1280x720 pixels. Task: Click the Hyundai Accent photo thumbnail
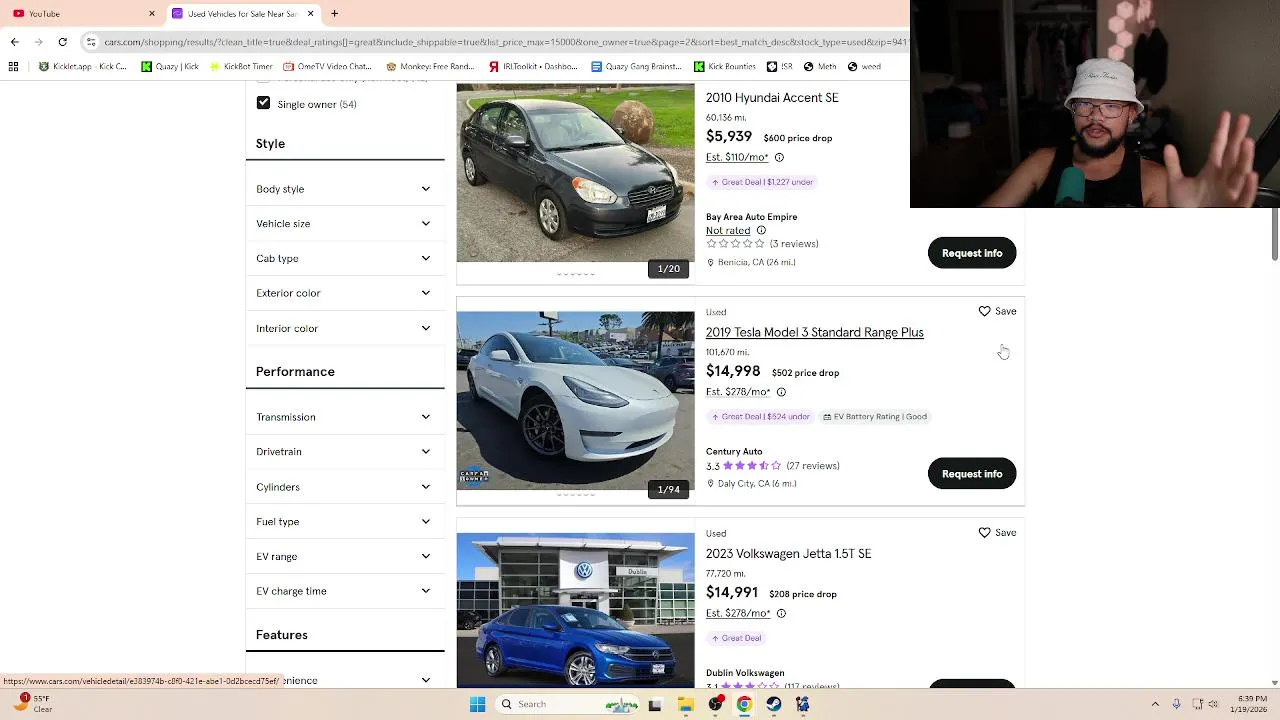[575, 173]
